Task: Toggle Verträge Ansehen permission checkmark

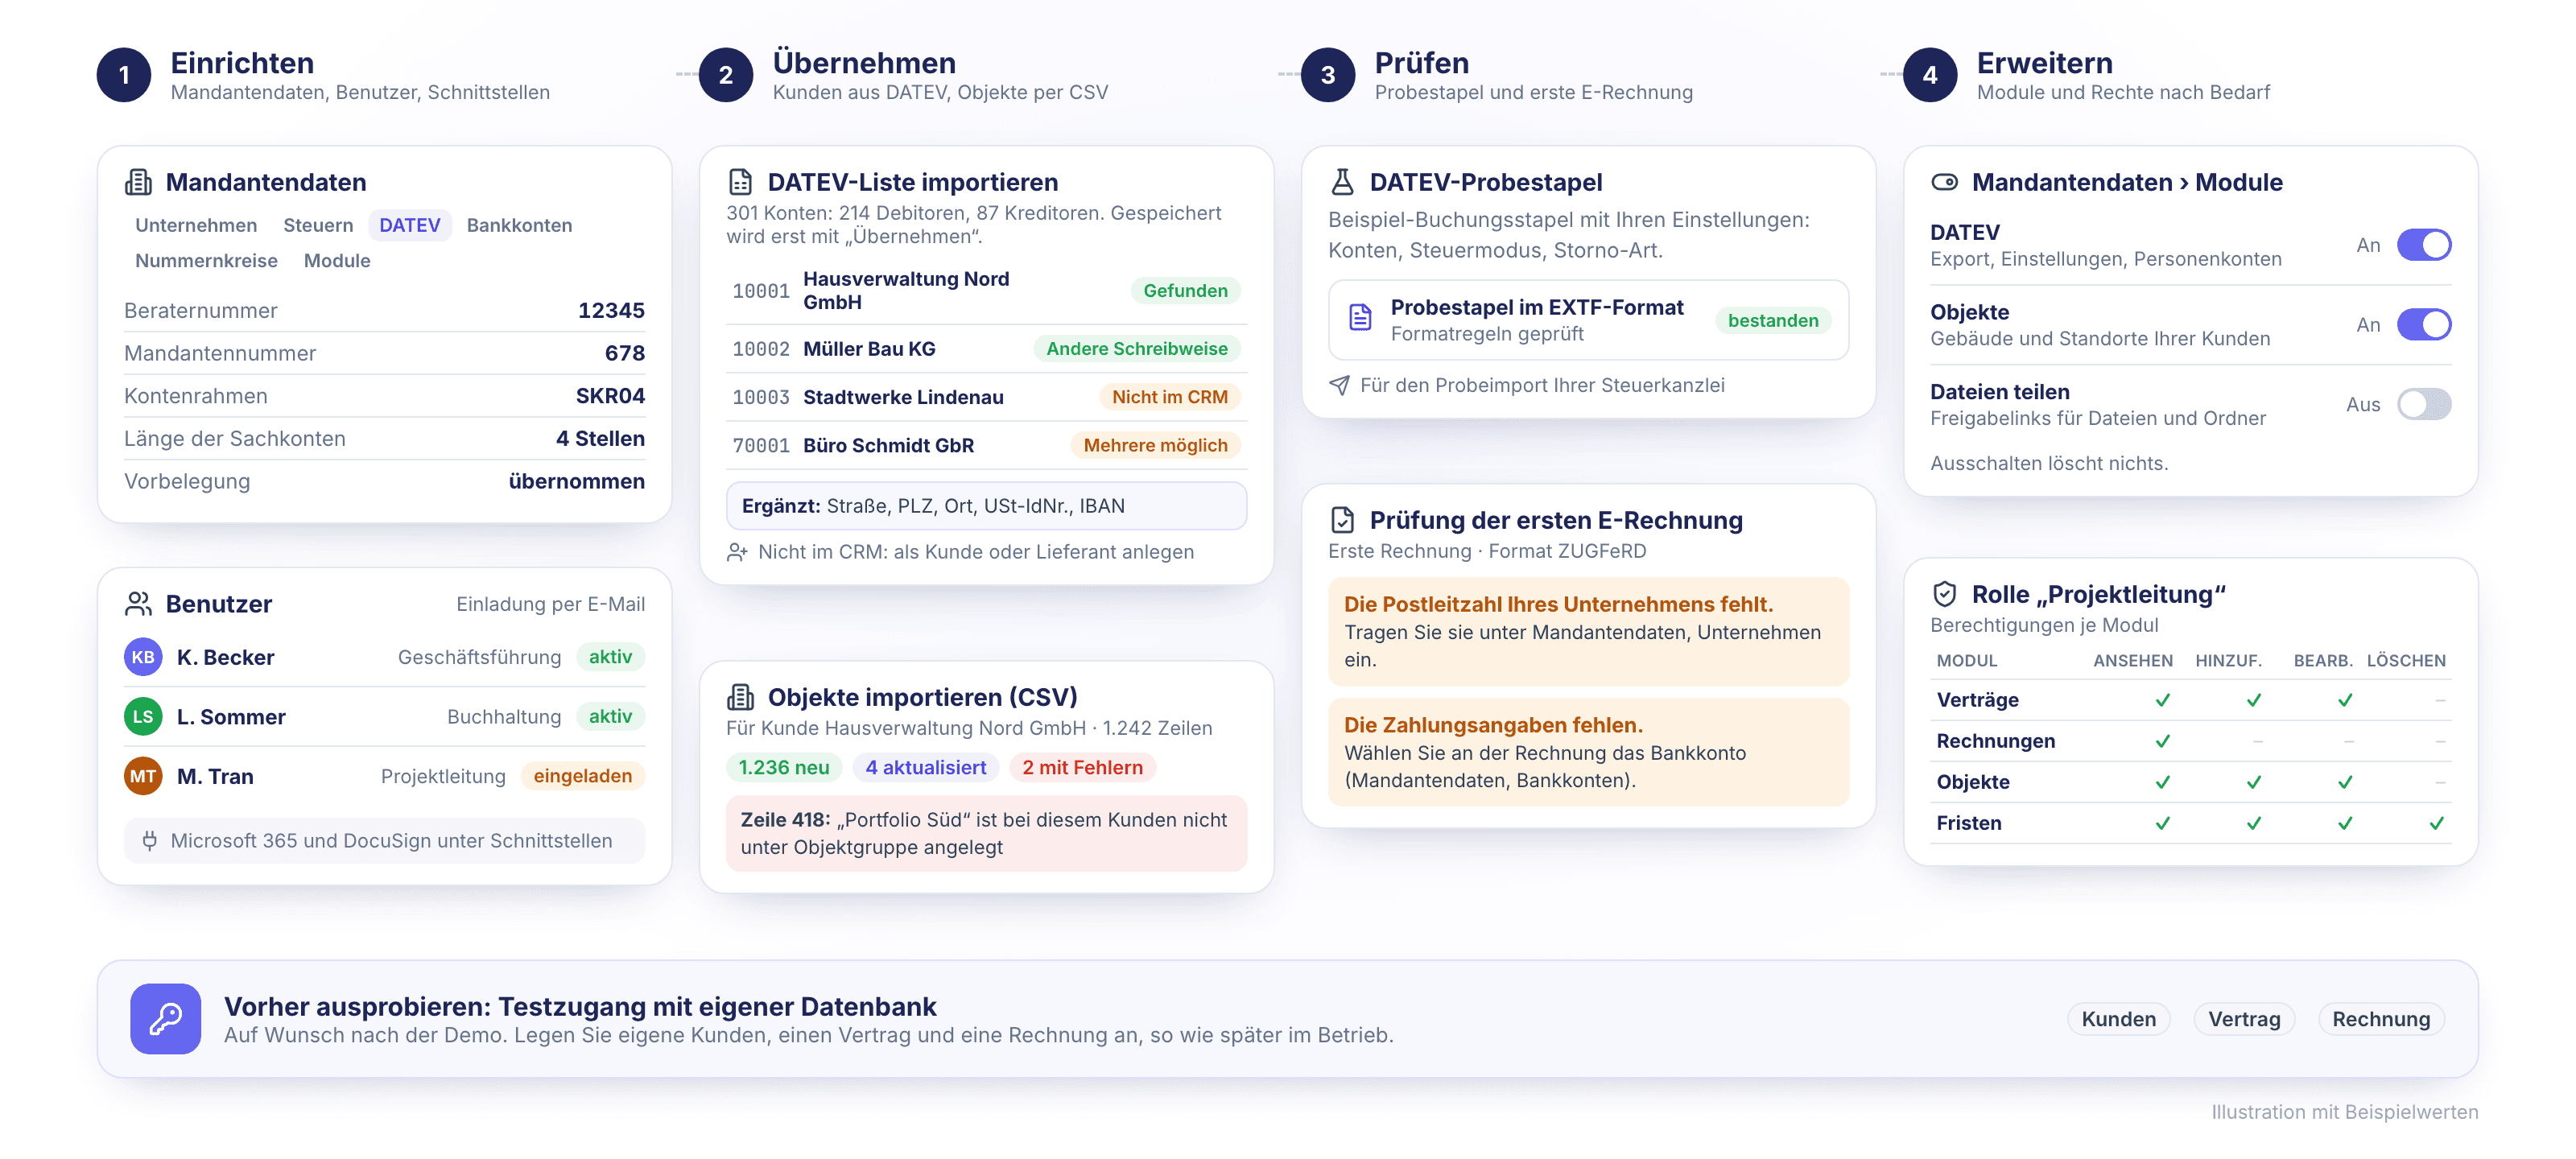Action: (x=2163, y=700)
